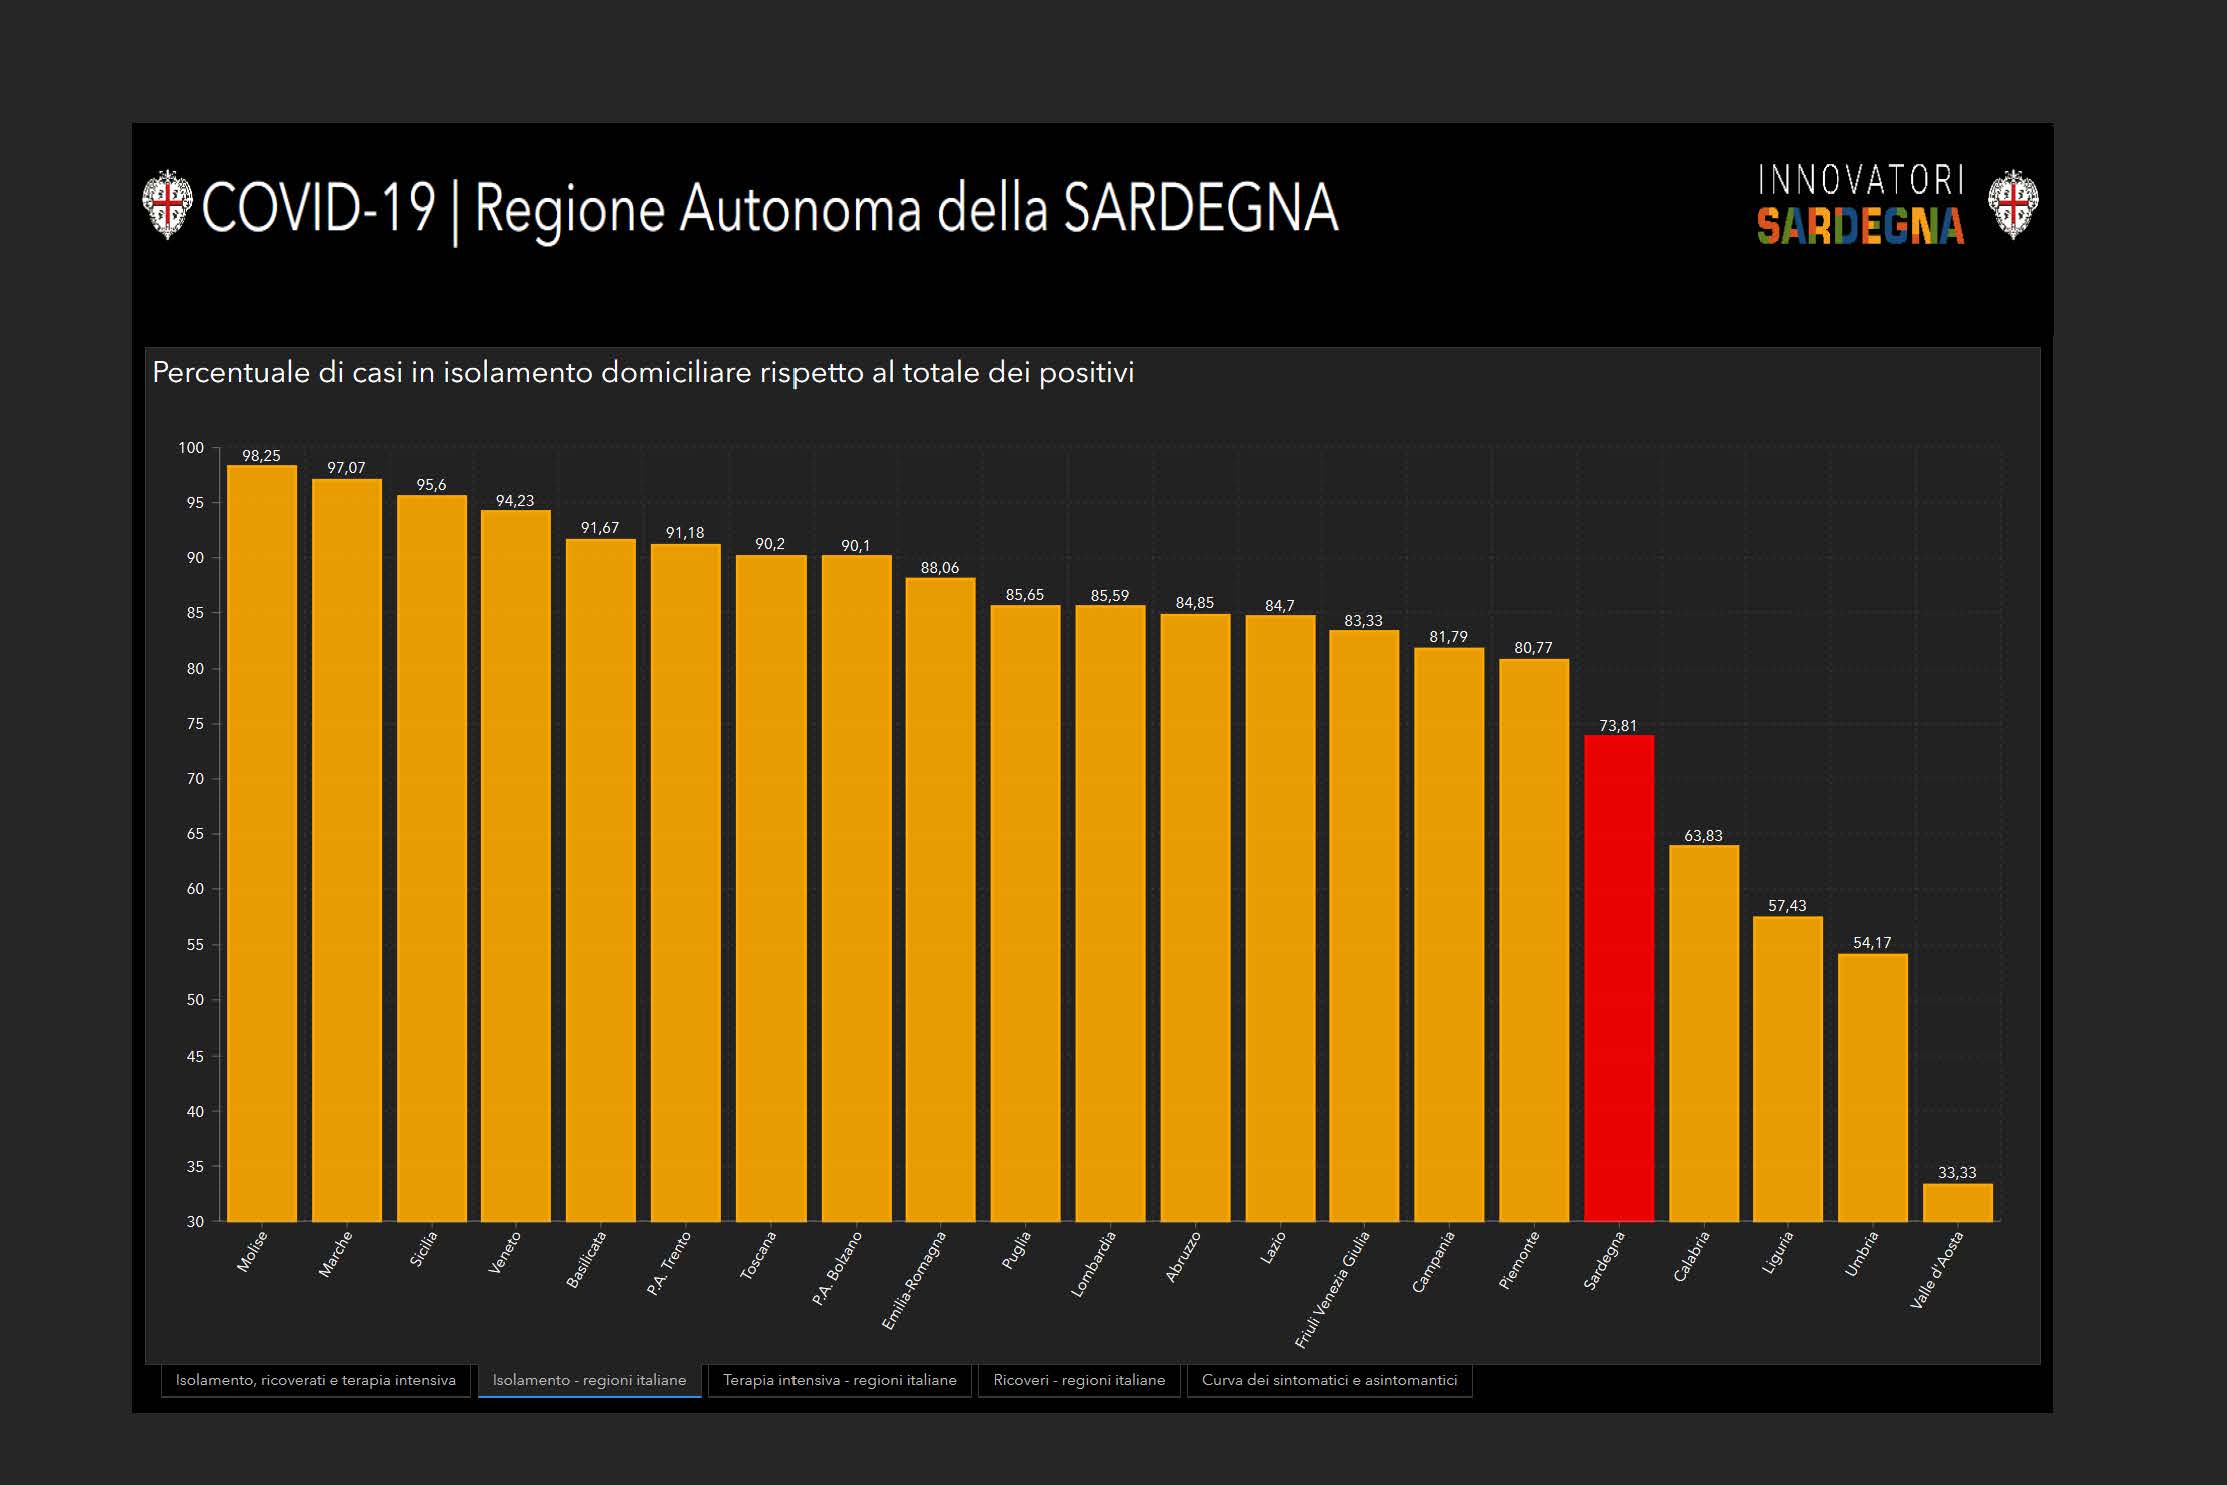
Task: Click the red Sardegna bar
Action: [1618, 980]
